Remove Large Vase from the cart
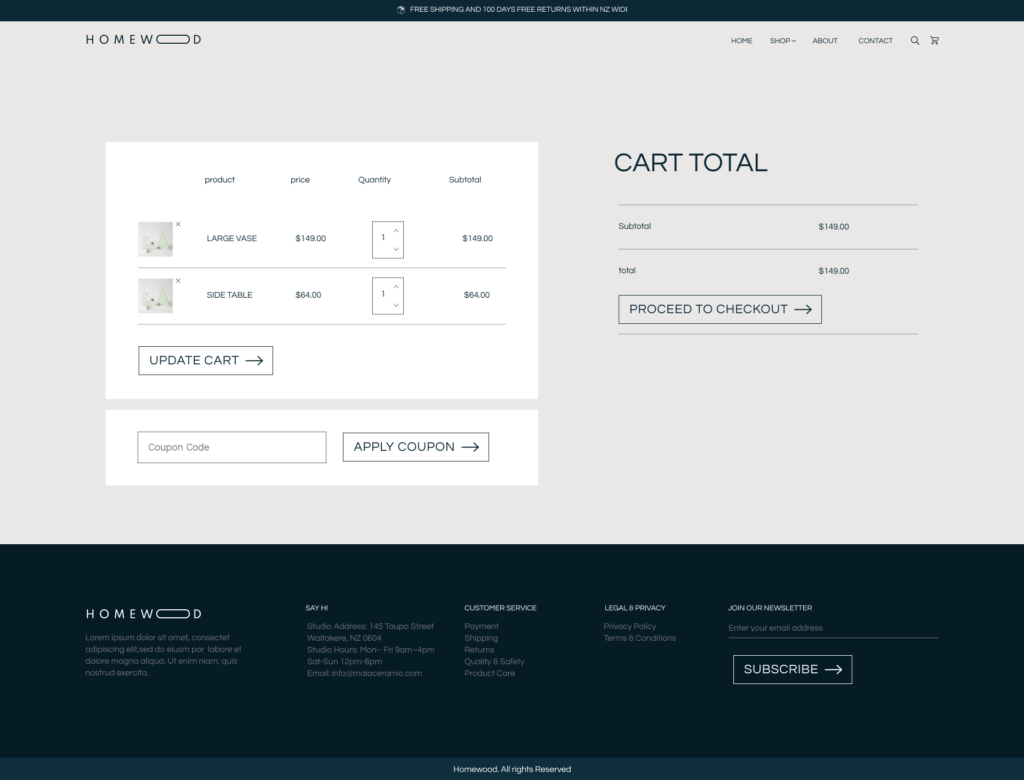Viewport: 1024px width, 780px height. (x=178, y=225)
